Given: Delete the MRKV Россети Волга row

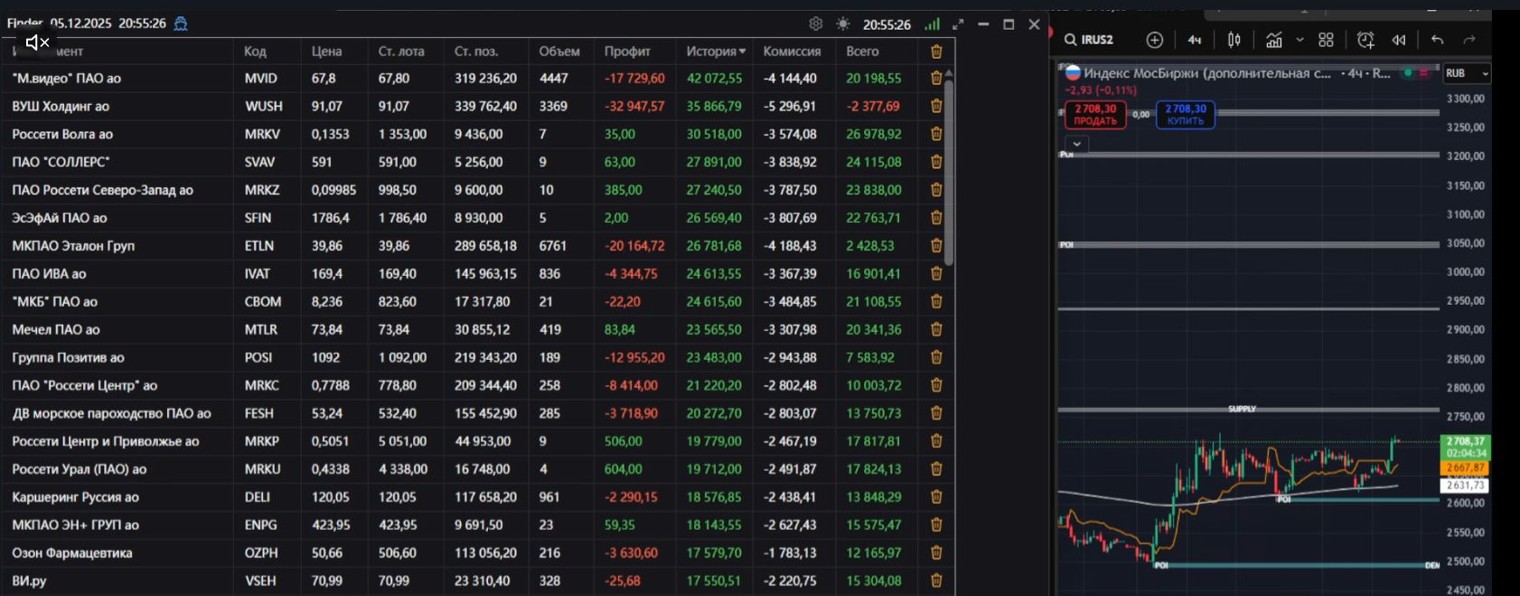Looking at the screenshot, I should point(936,134).
